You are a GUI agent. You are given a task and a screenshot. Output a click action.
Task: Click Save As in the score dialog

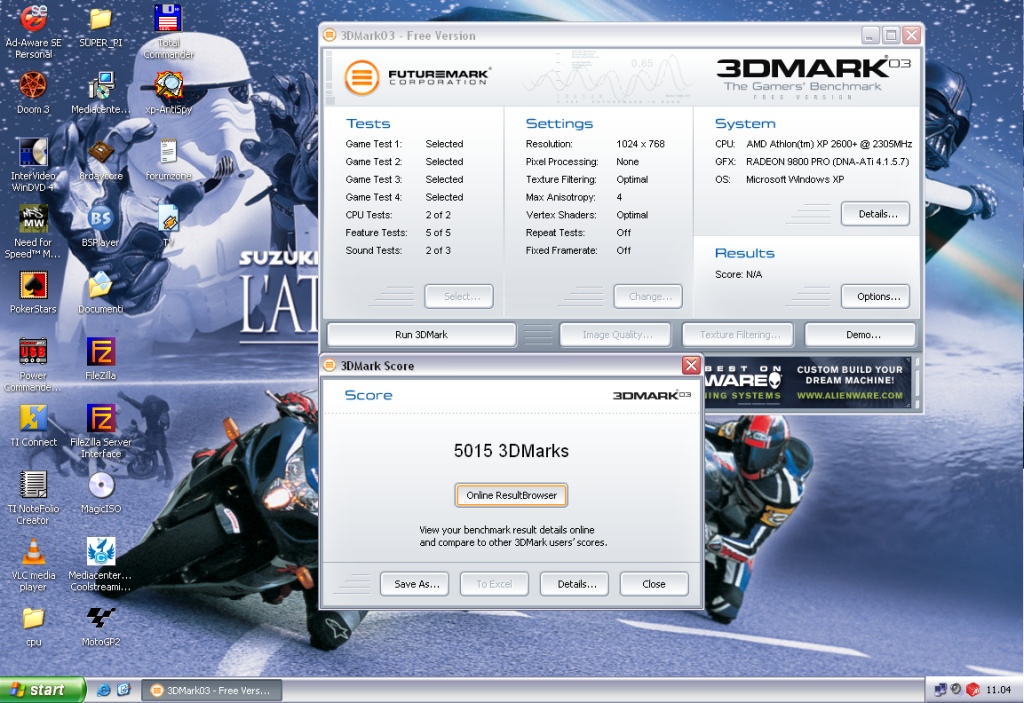[x=415, y=584]
